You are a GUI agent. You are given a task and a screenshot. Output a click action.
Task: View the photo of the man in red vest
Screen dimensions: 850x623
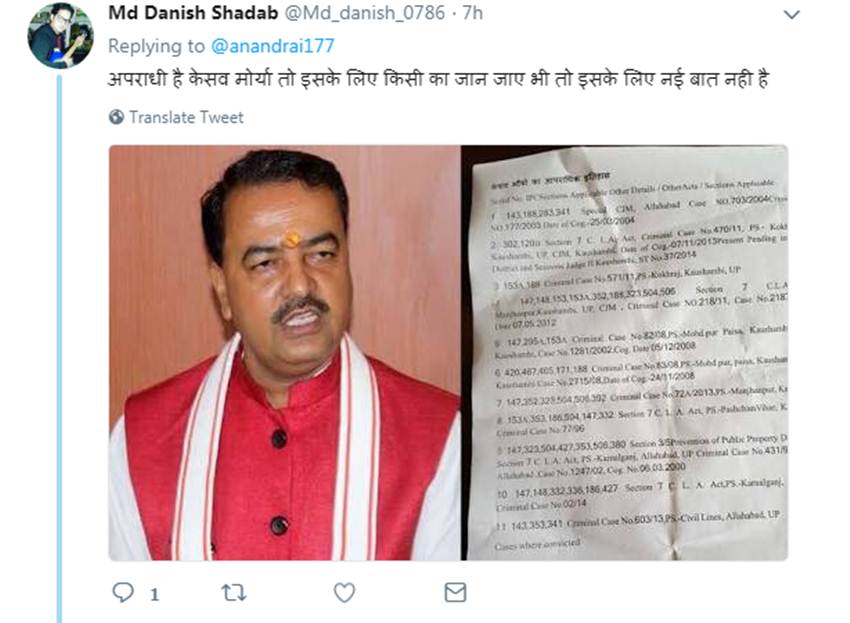[285, 352]
